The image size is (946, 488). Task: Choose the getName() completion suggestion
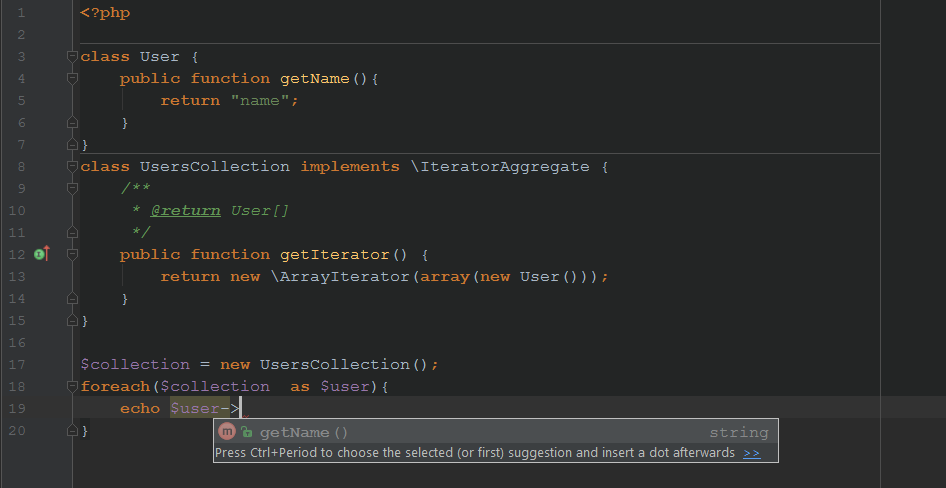495,433
